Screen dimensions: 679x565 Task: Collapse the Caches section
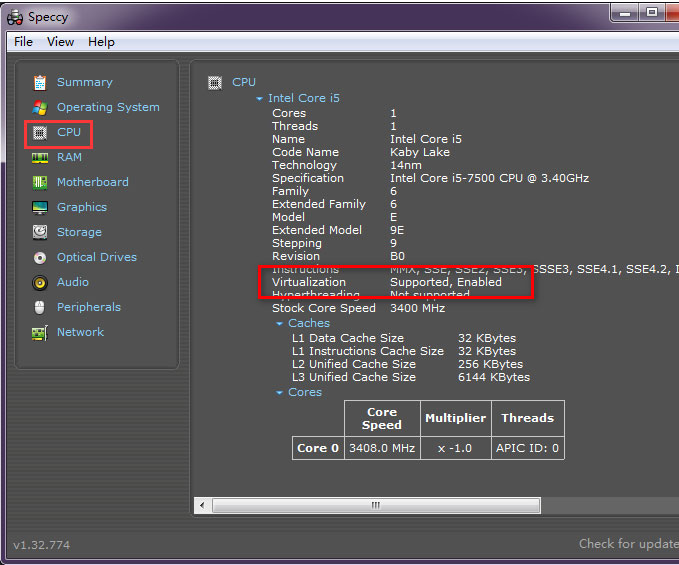[280, 324]
